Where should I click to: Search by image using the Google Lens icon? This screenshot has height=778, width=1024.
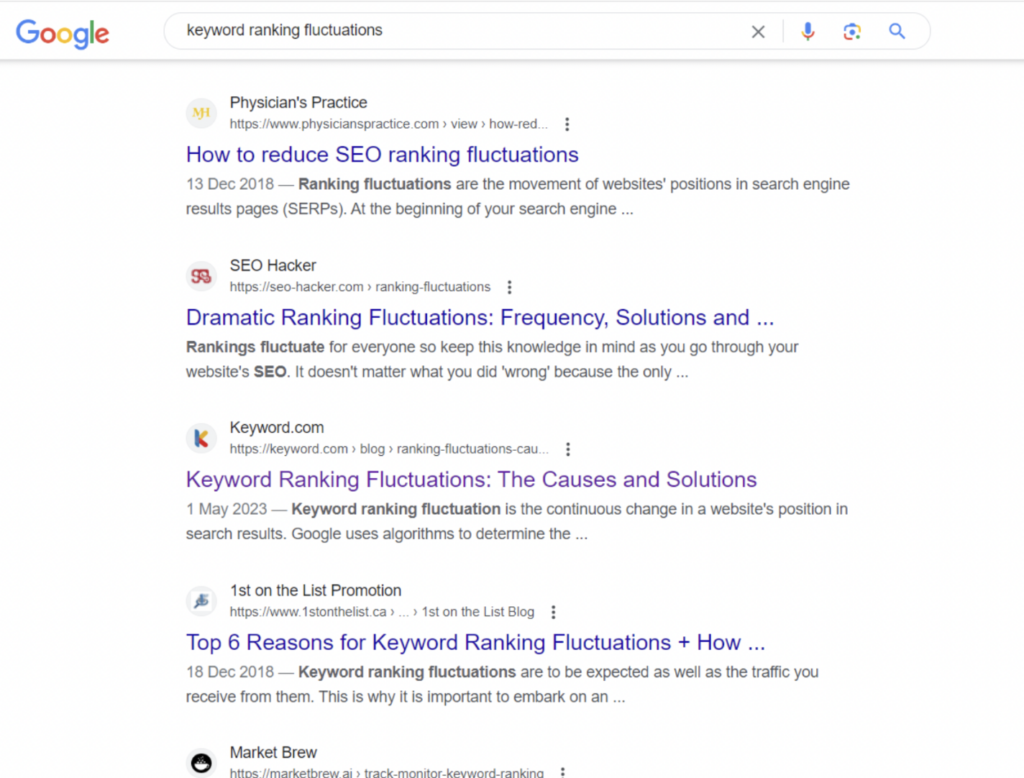click(x=852, y=31)
